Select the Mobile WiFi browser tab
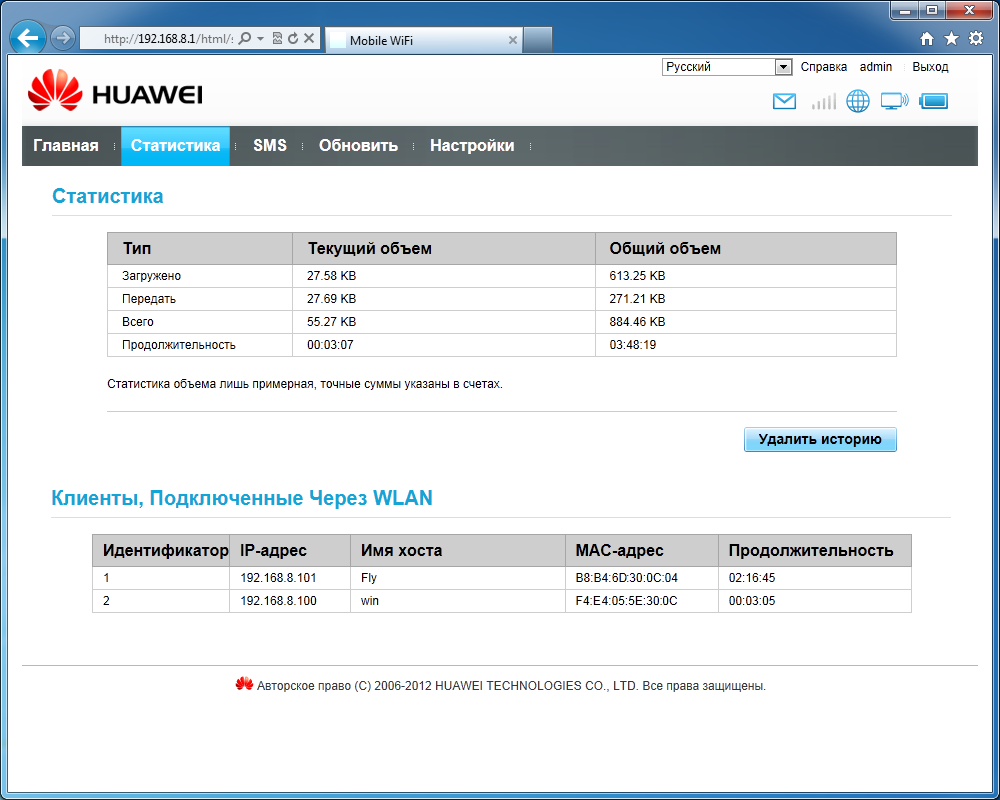Image resolution: width=1000 pixels, height=800 pixels. tap(423, 40)
